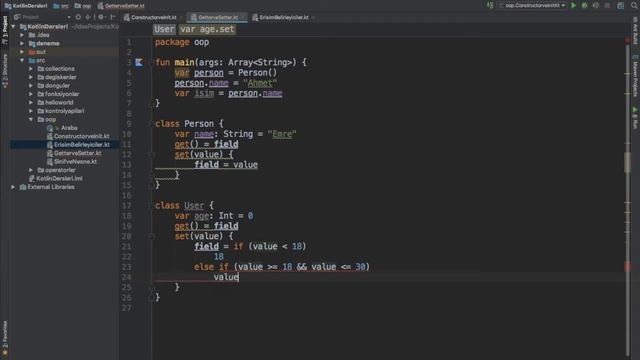Close the ErisimBelirleyiciler.kt tab
640x360 pixels.
(313, 18)
